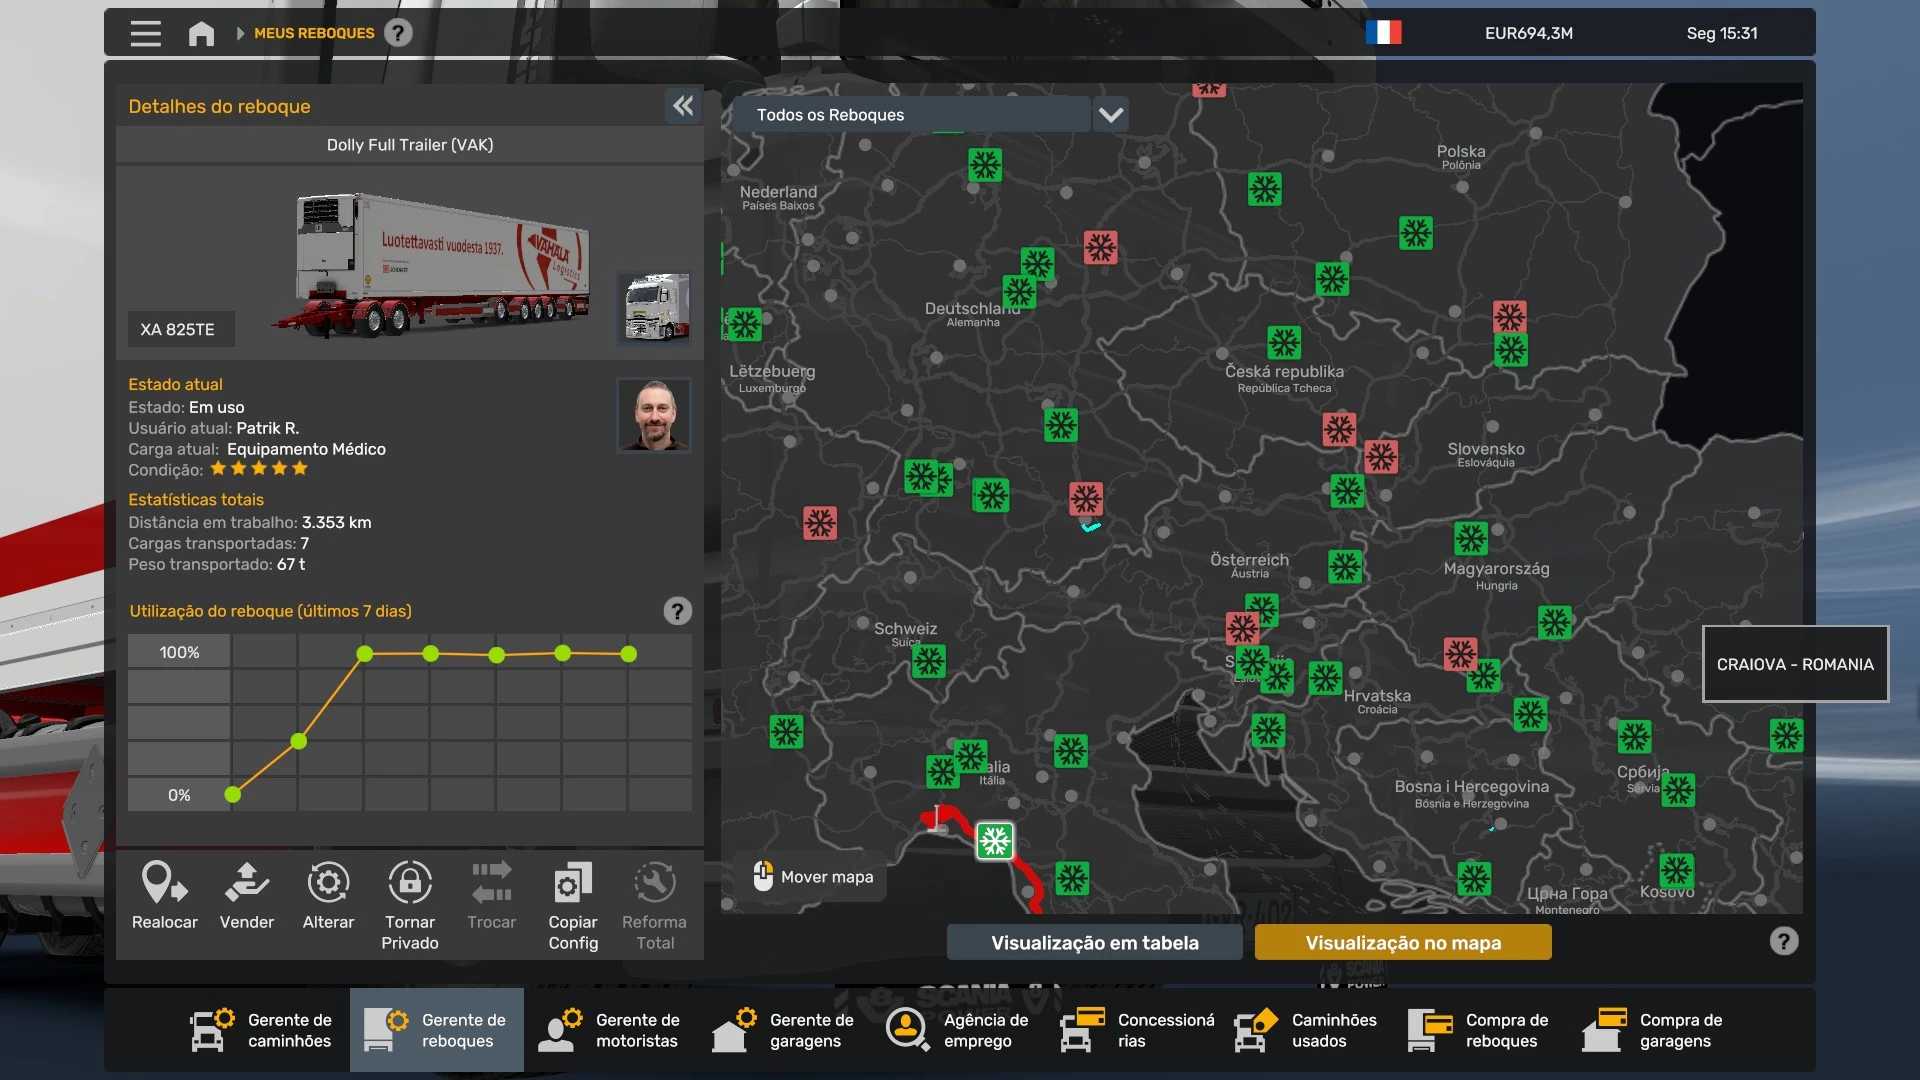
Task: Collapse the Detalhes do reboque panel
Action: [683, 106]
